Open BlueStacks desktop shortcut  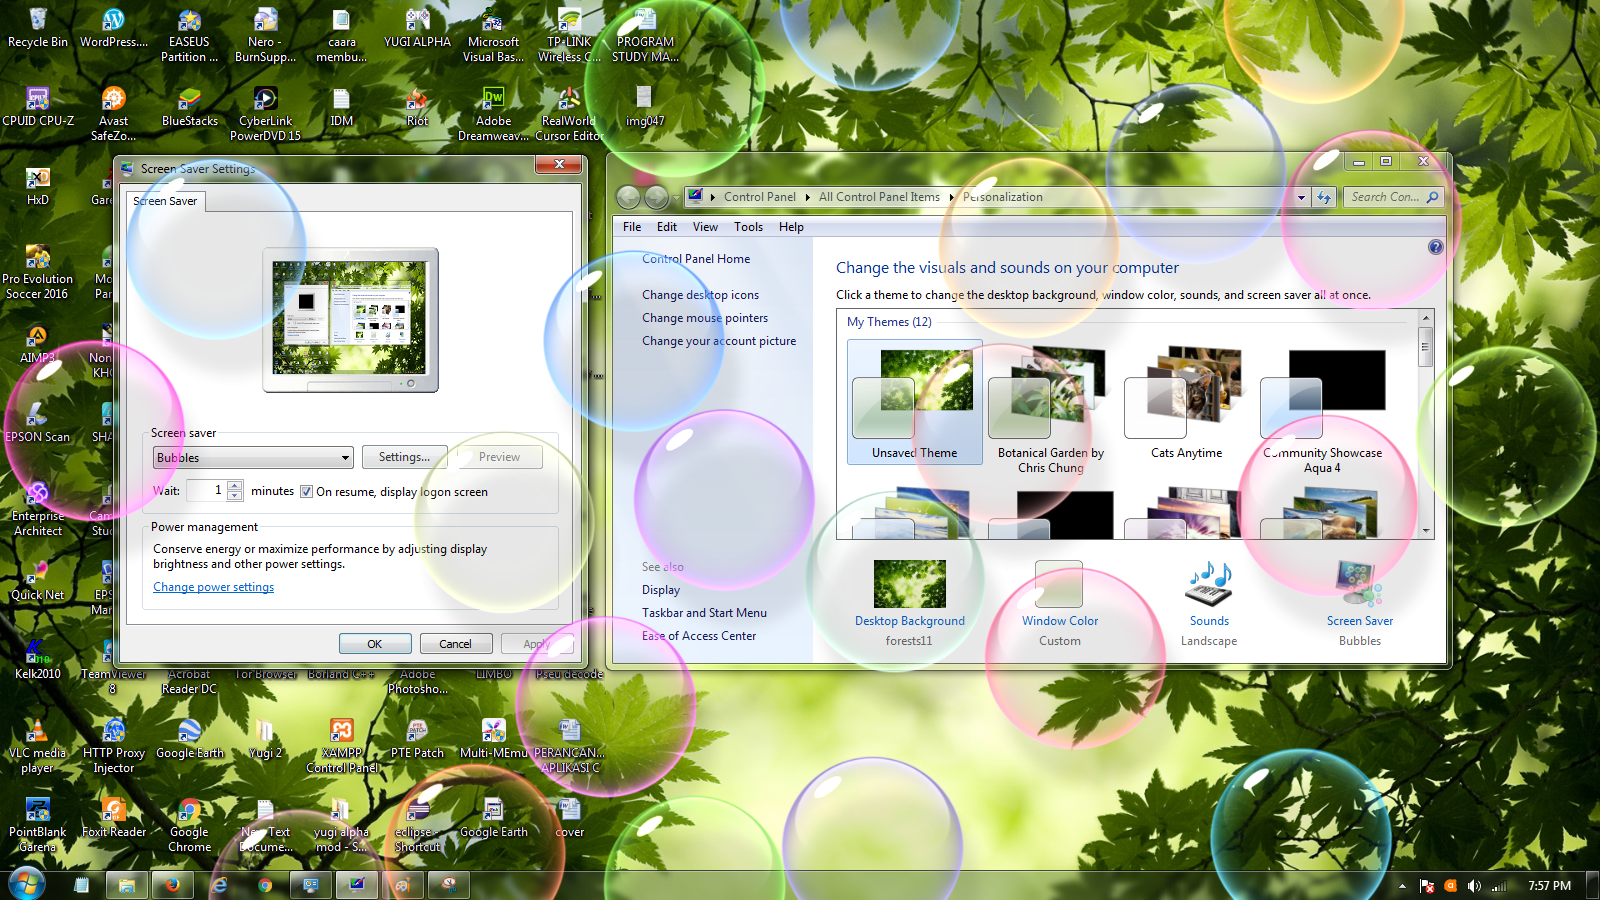pos(190,107)
